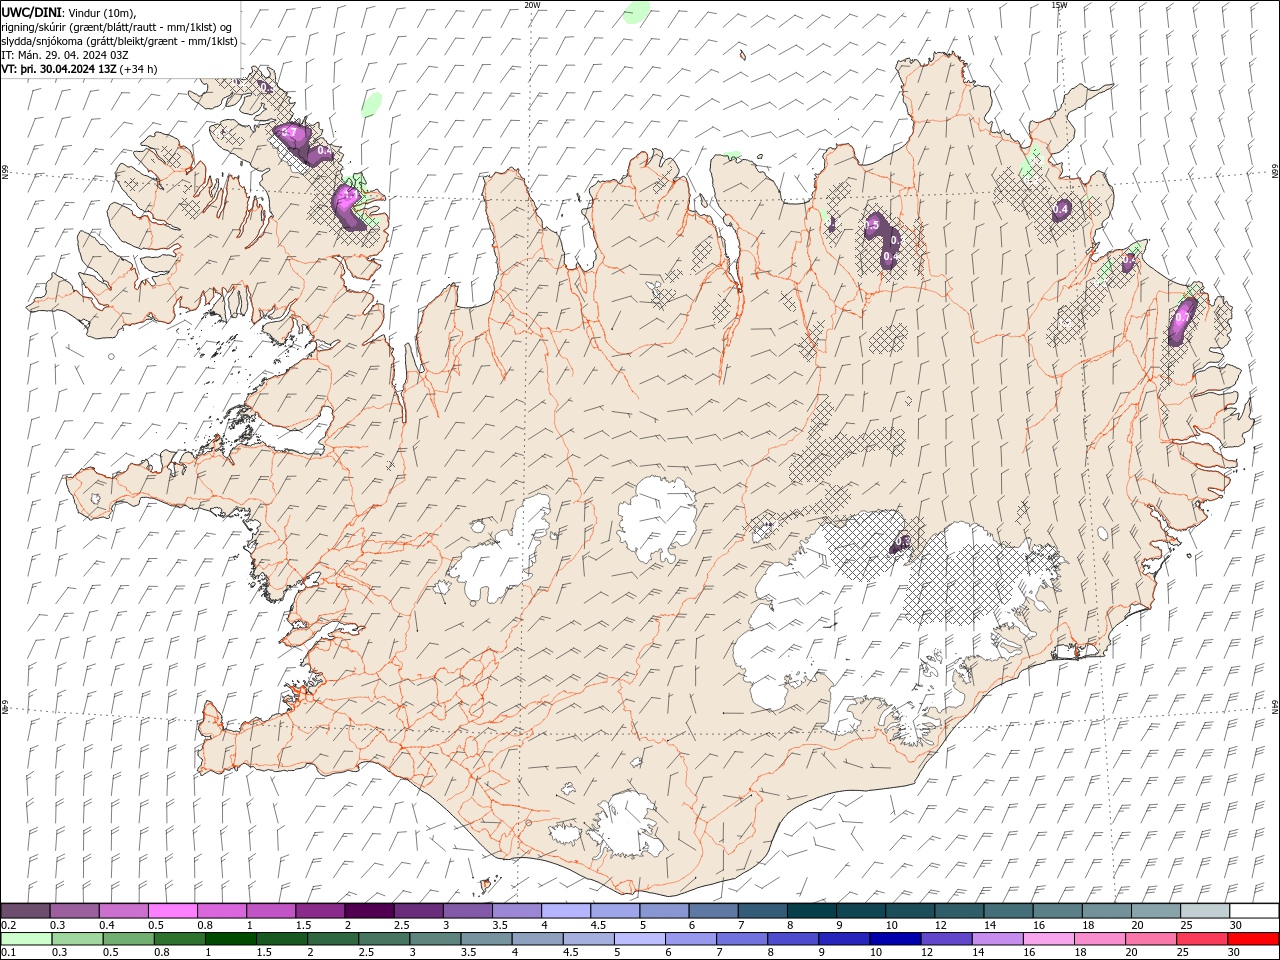Pick the snow legend swatch labeled 3
The image size is (1280, 960).
click(468, 910)
